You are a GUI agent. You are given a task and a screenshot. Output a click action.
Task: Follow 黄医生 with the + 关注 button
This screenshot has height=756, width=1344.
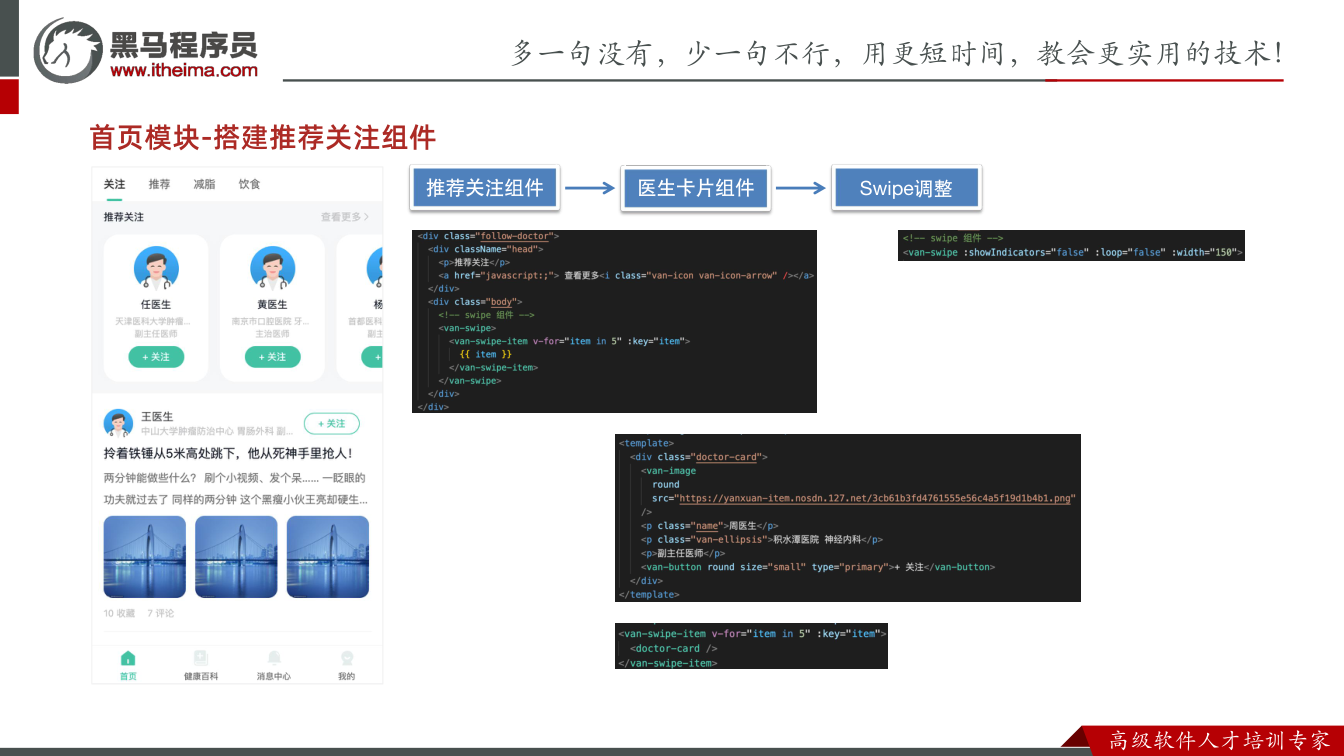[272, 357]
